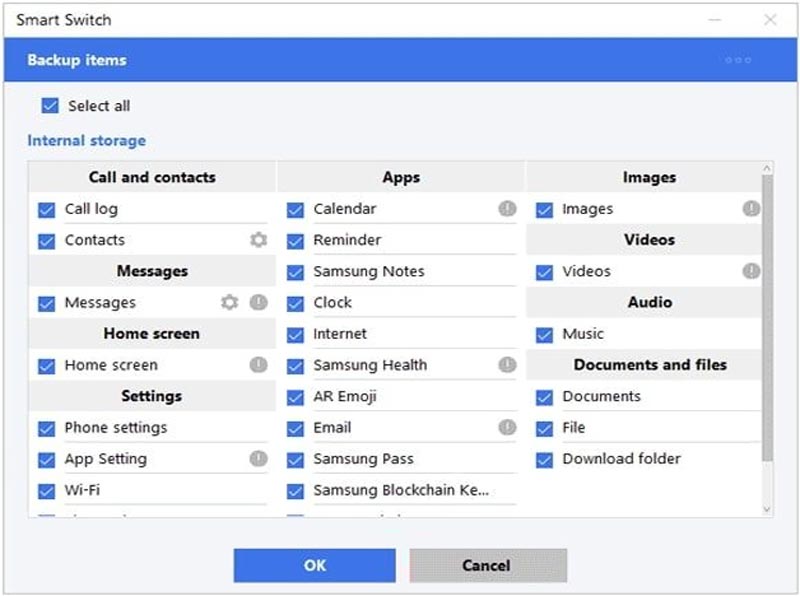The height and width of the screenshot is (596, 800).
Task: Click the info icon beside Calendar
Action: (507, 208)
